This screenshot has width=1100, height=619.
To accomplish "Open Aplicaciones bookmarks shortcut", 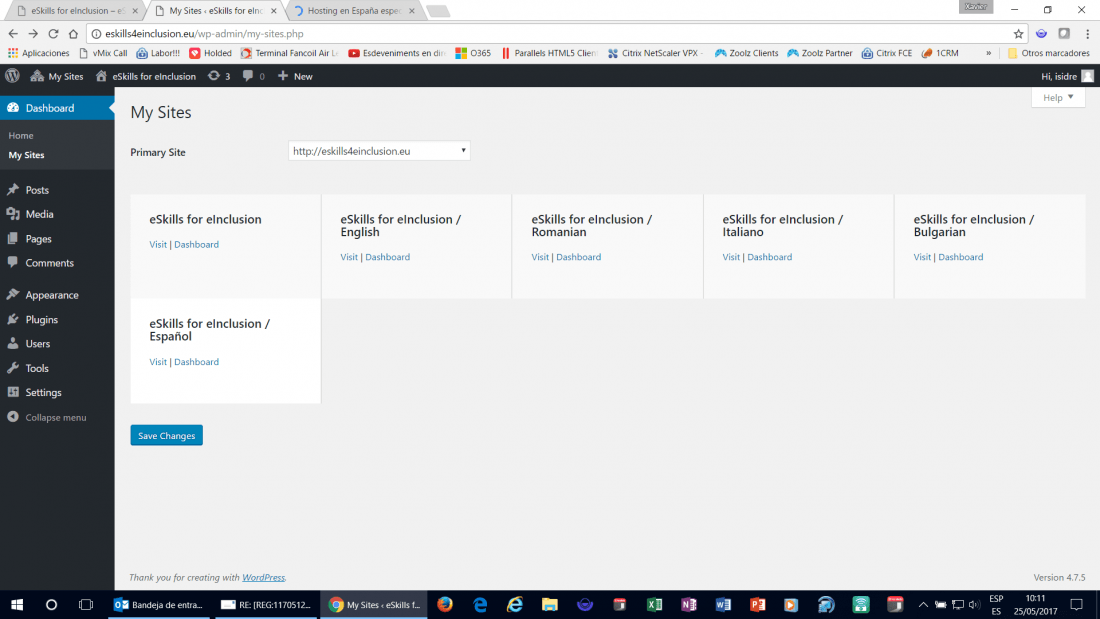I will click(x=39, y=53).
